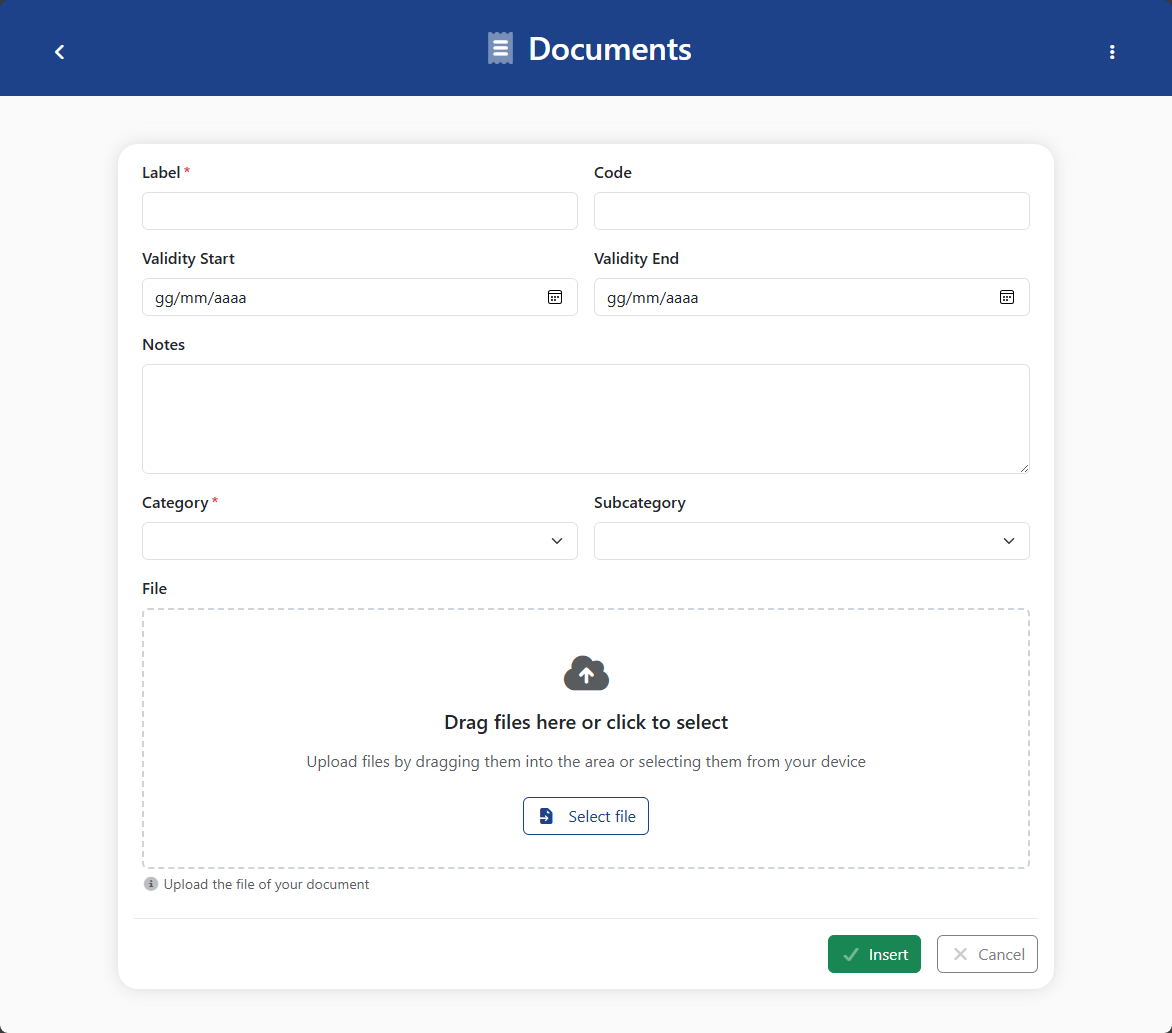The image size is (1172, 1033).
Task: Click the info icon near the upload hint
Action: tap(150, 883)
